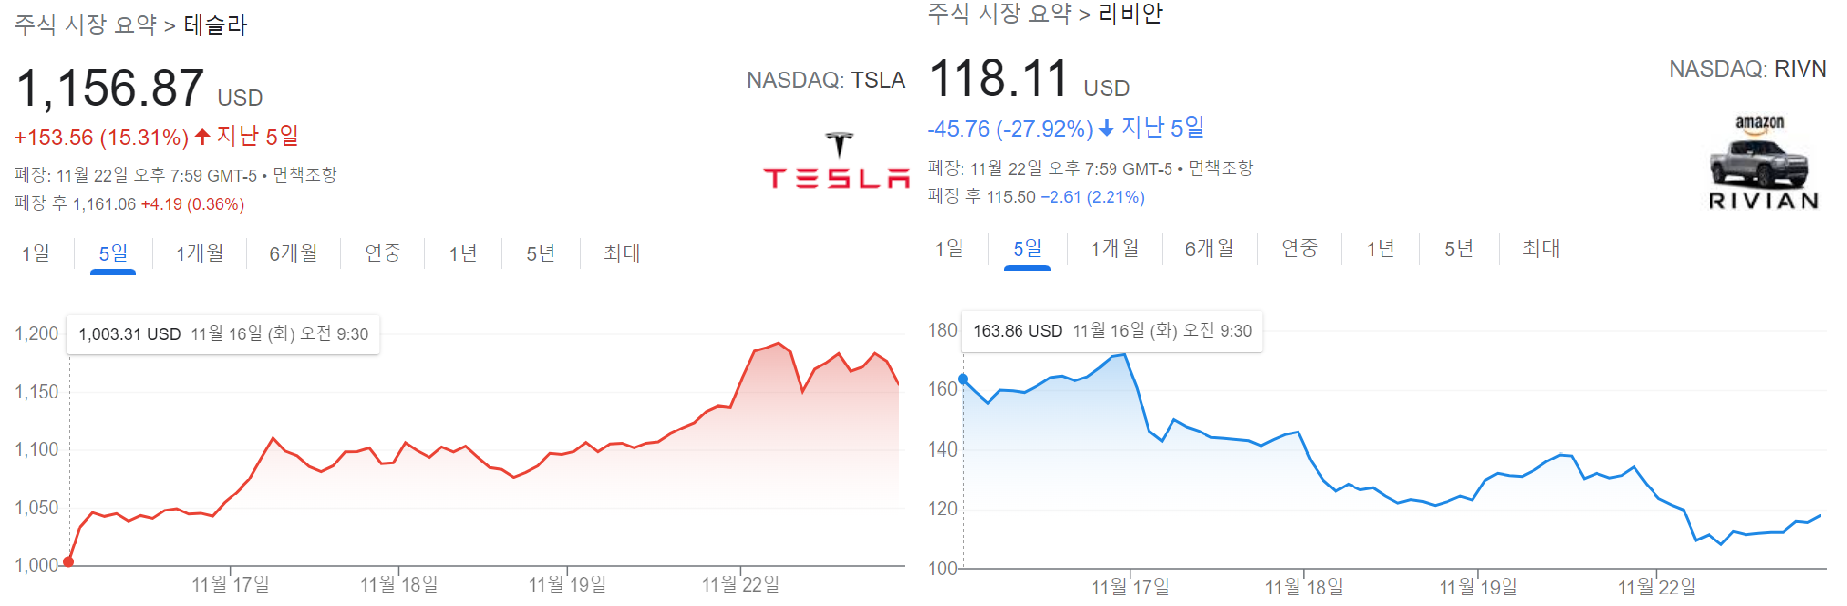
Task: Open the 주식 시장 요약 link above Tesla
Action: coord(86,24)
